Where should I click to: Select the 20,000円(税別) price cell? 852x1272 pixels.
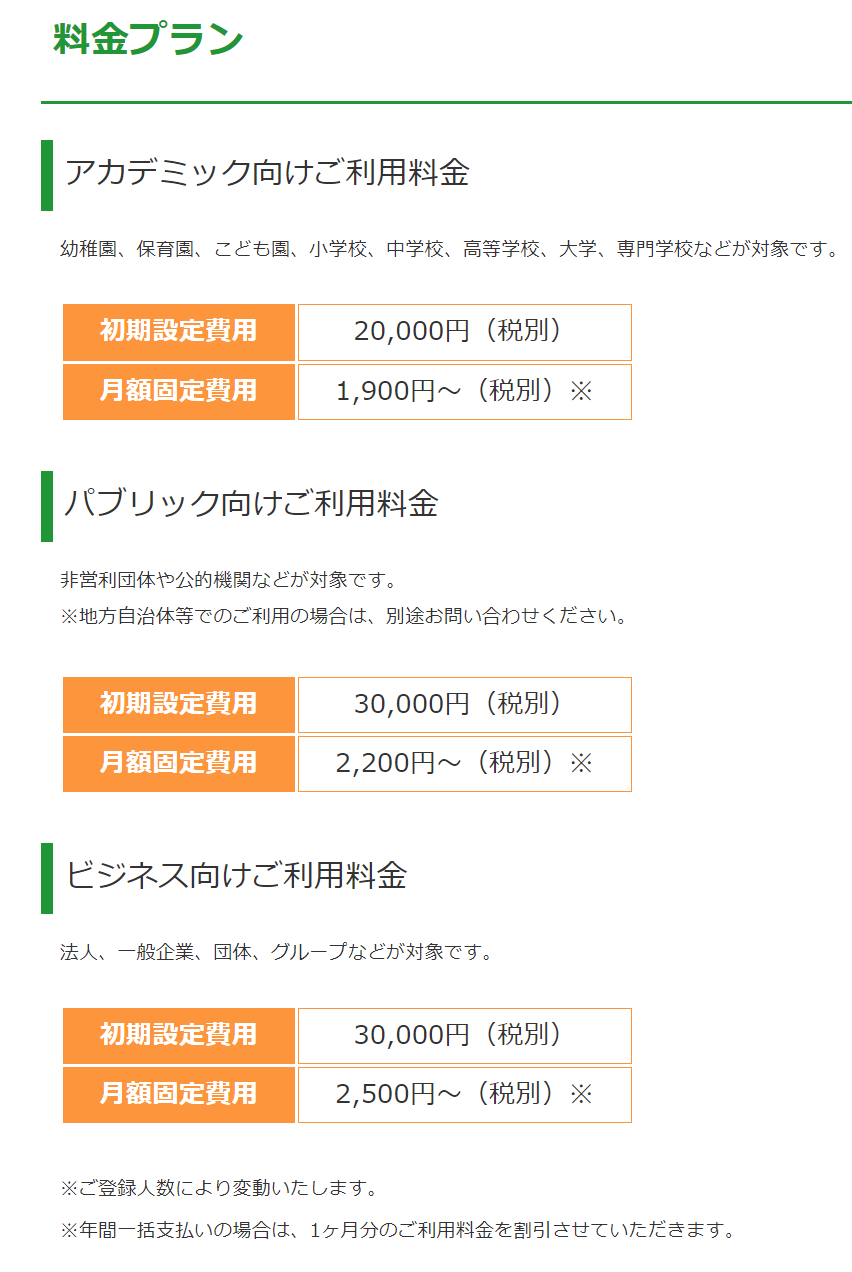pos(465,332)
